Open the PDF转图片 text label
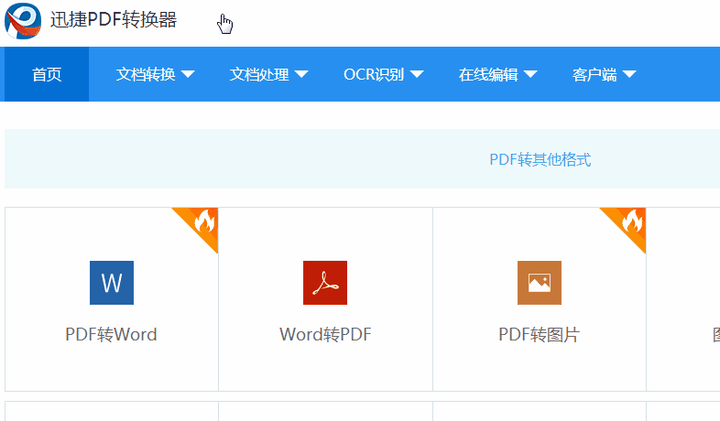This screenshot has width=720, height=421. (x=539, y=334)
